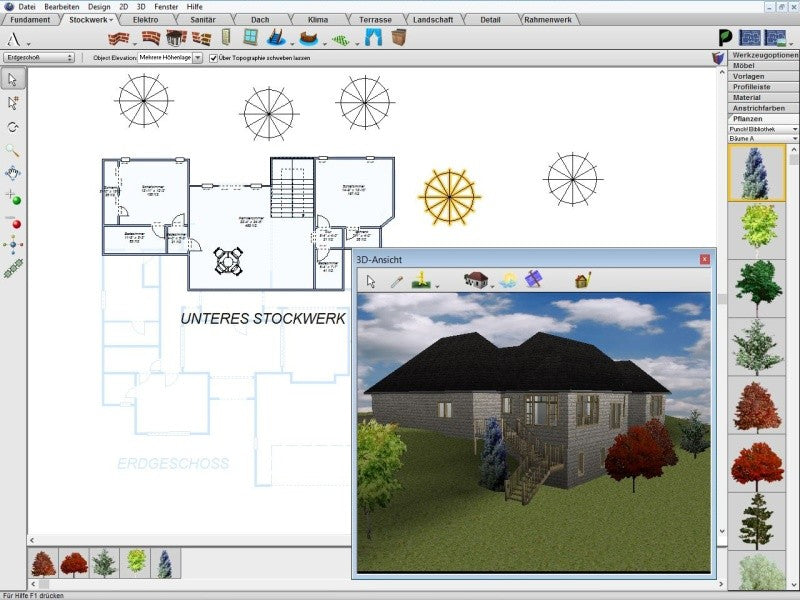Select the edit points pointer tool
This screenshot has width=800, height=600.
13,103
